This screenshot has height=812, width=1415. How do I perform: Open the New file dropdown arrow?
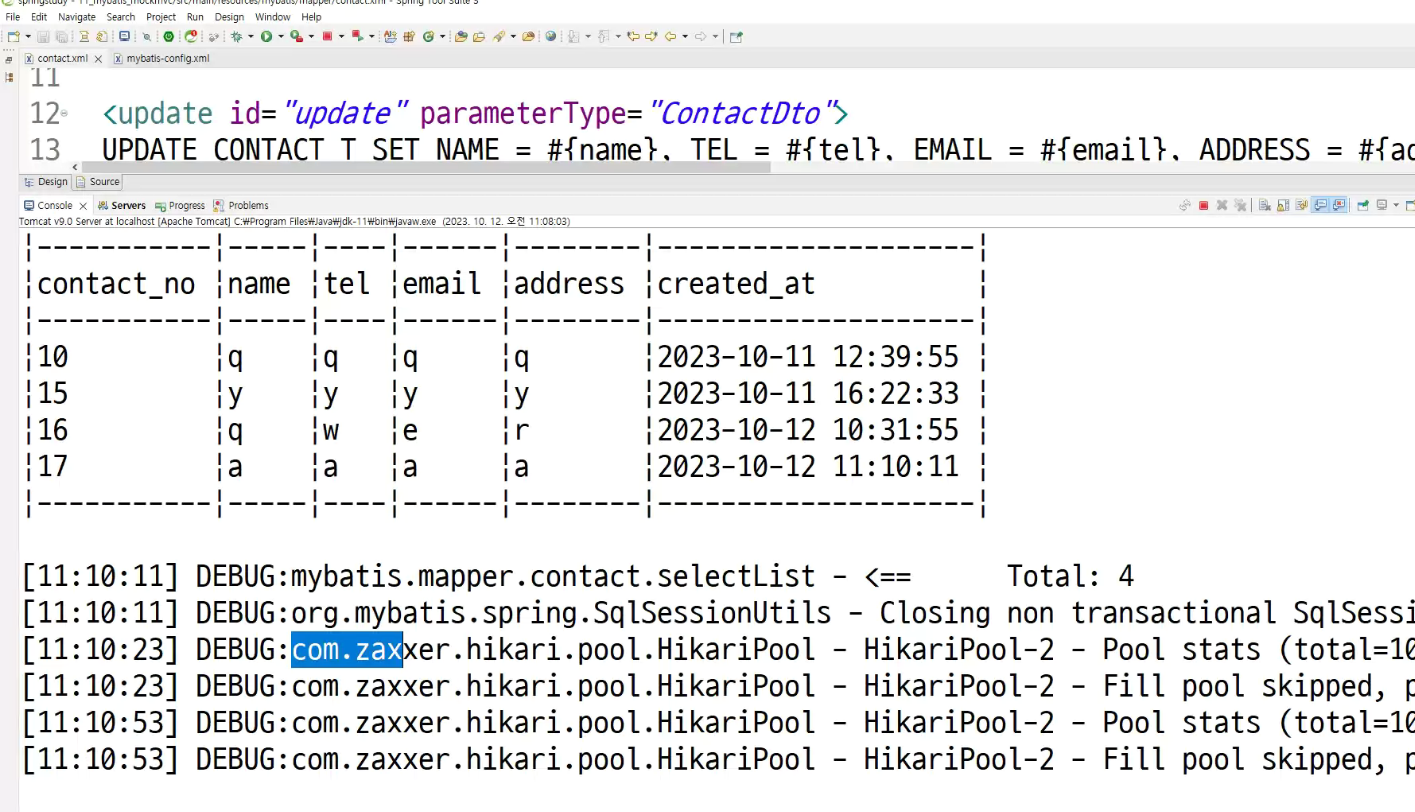[28, 36]
